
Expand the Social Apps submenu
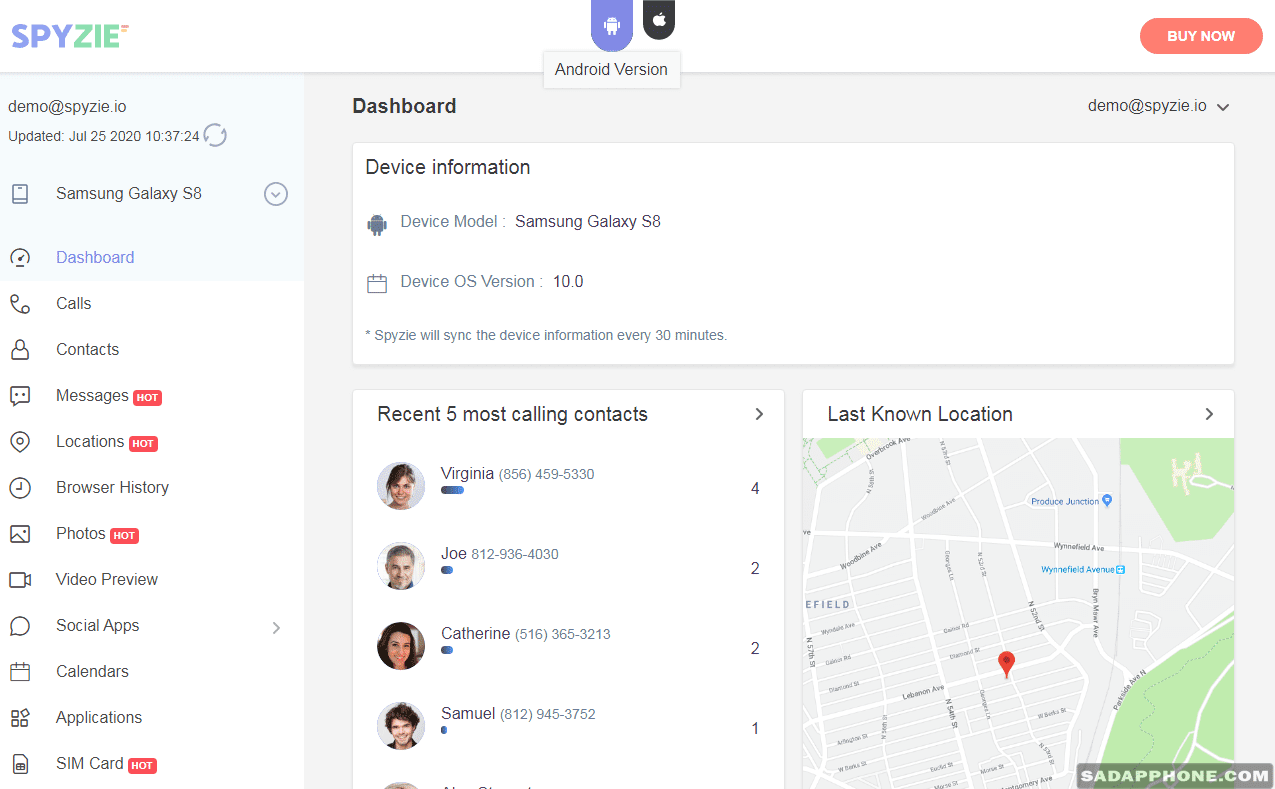pyautogui.click(x=276, y=627)
